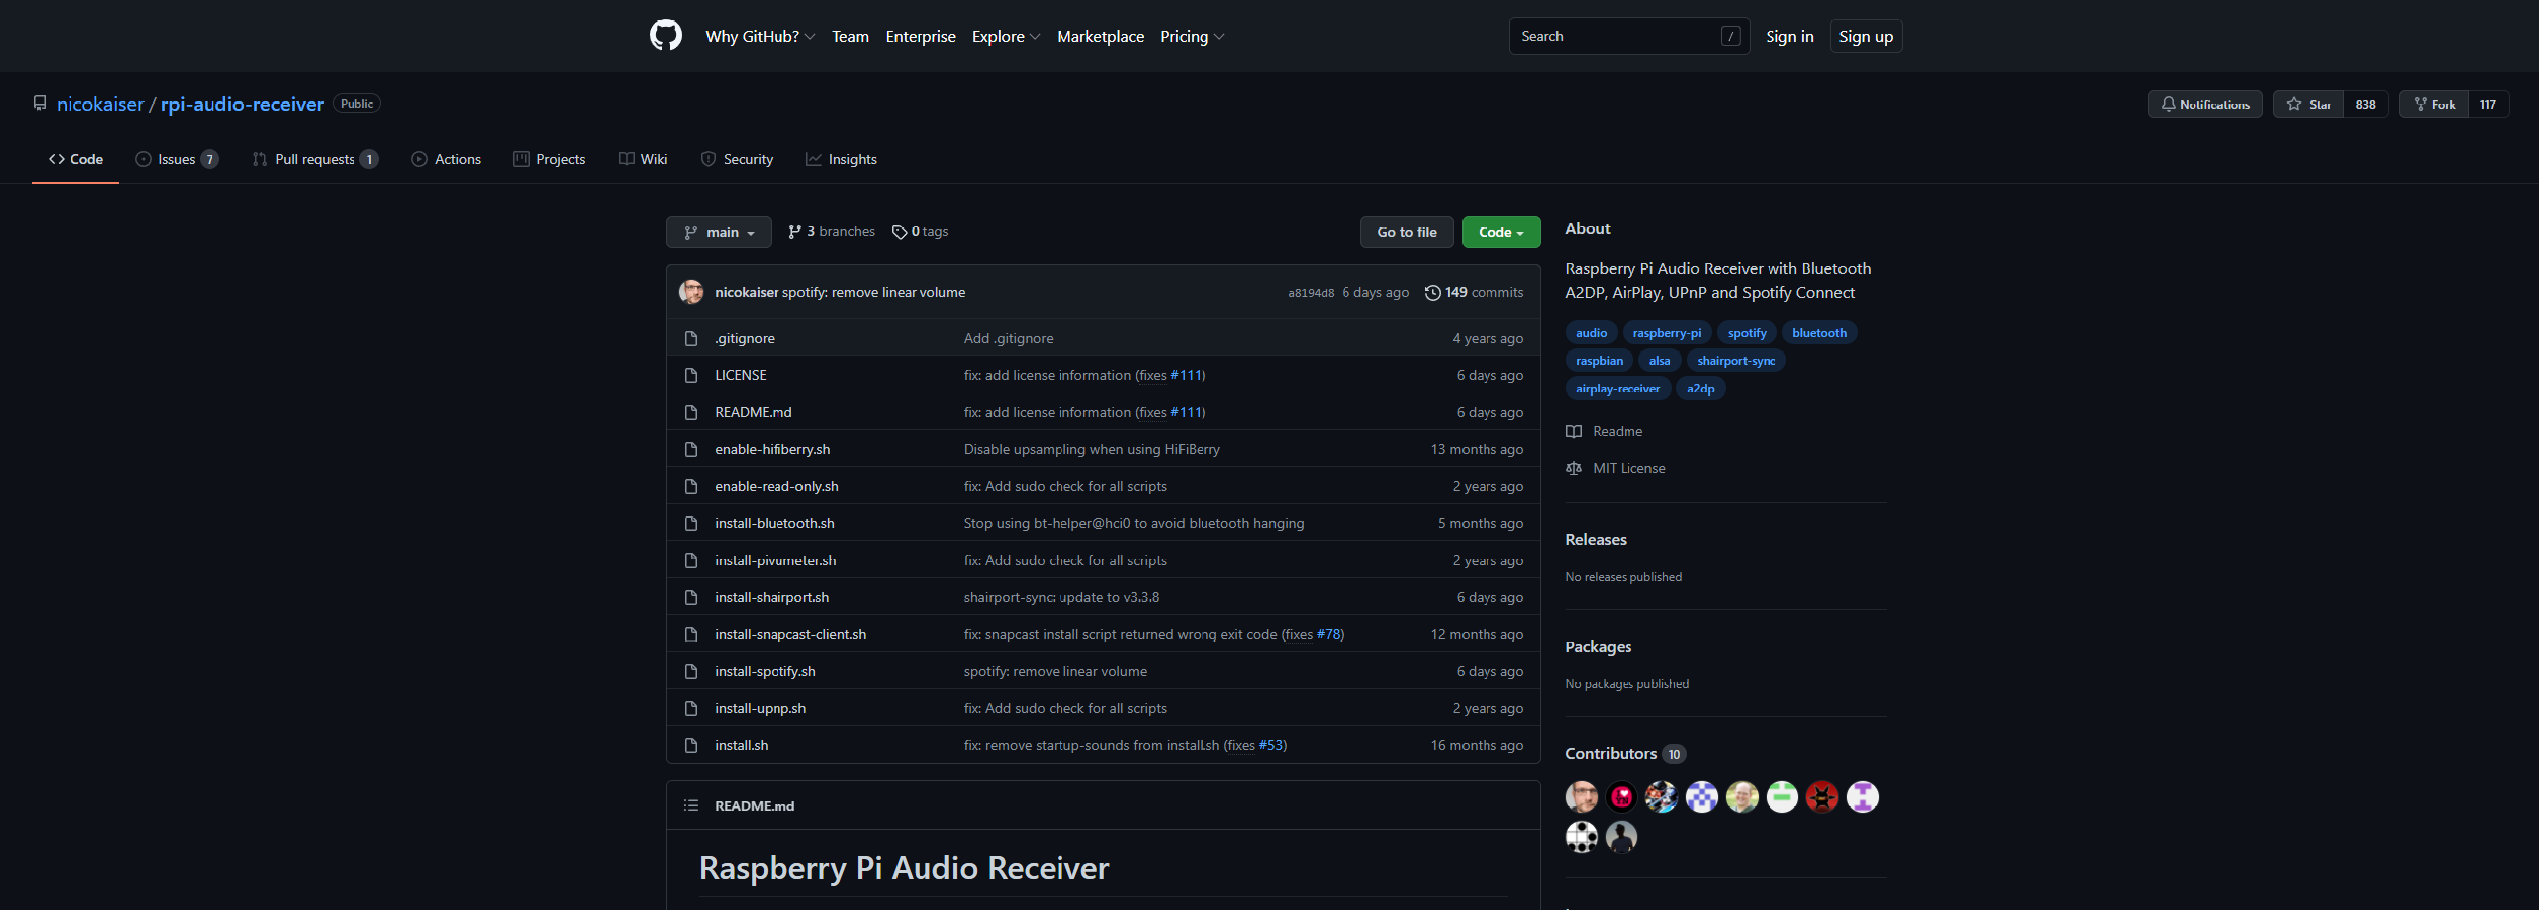Screen dimensions: 2539x910
Task: Click the slash shortcut icon in search box
Action: tap(1731, 36)
